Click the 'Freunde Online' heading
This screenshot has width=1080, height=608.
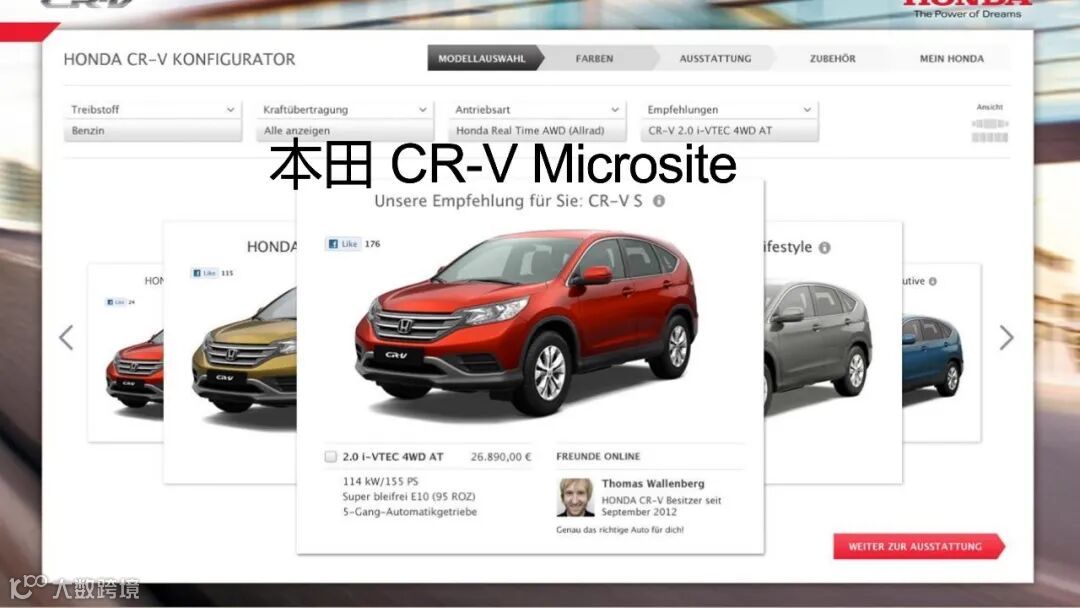click(598, 457)
